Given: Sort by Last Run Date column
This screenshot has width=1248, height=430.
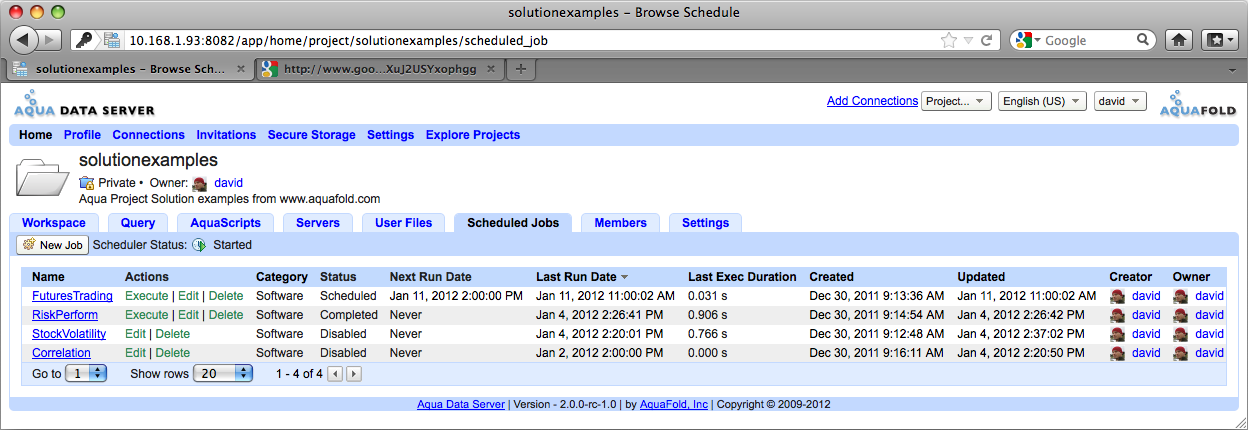Looking at the screenshot, I should [576, 277].
